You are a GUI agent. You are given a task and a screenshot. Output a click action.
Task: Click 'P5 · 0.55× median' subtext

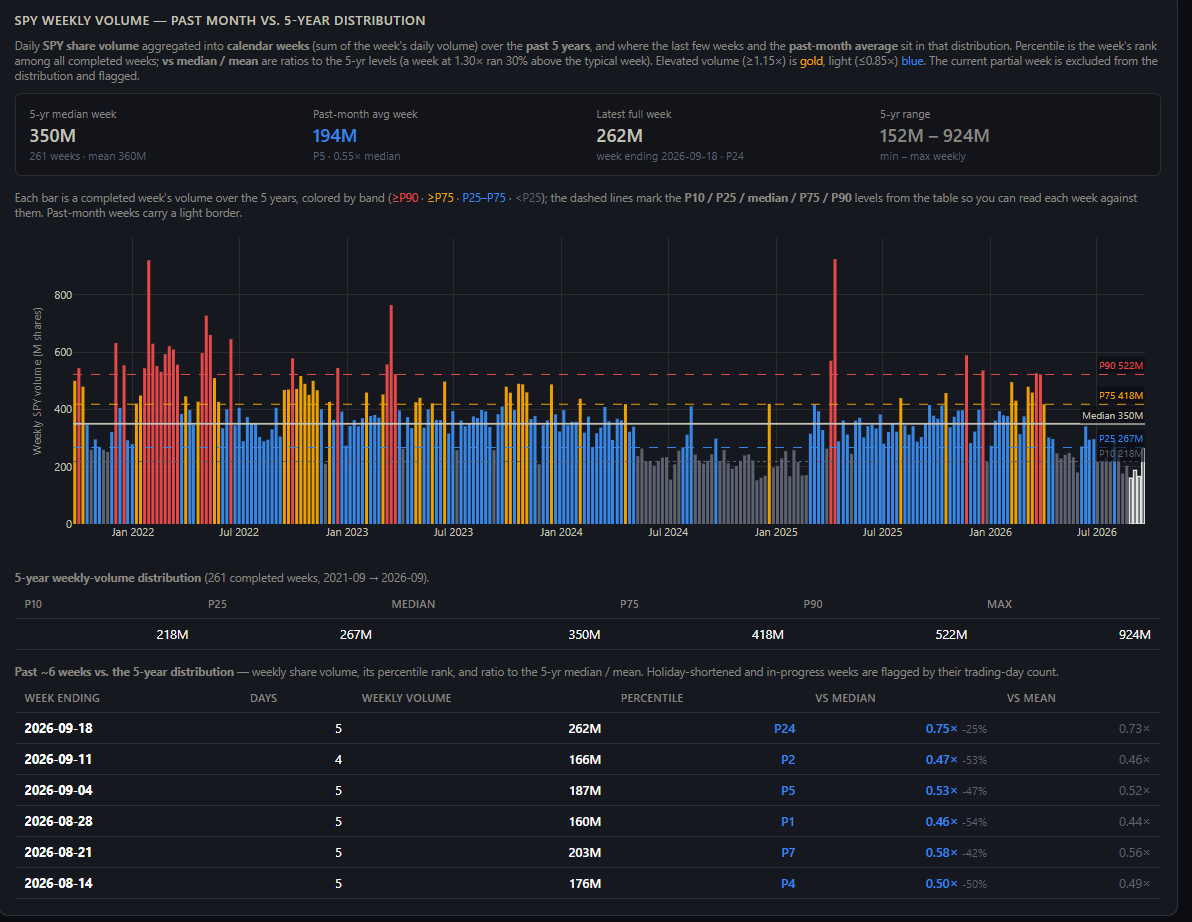(357, 156)
